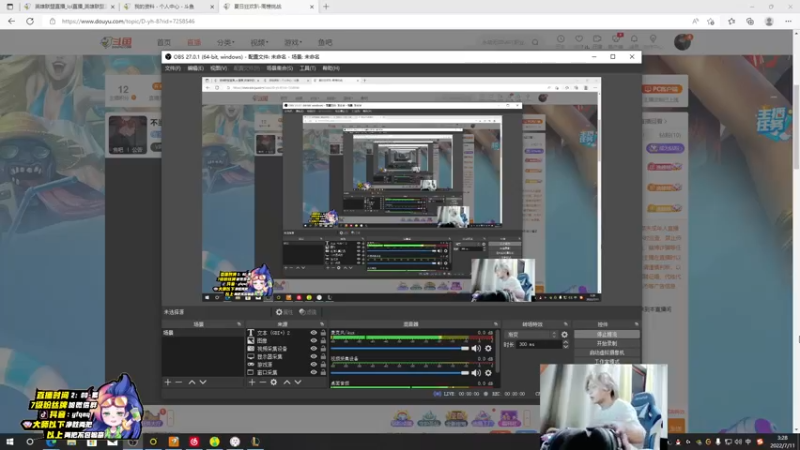800x450 pixels.
Task: Toggle lock on 视频采集设备 source
Action: point(323,348)
